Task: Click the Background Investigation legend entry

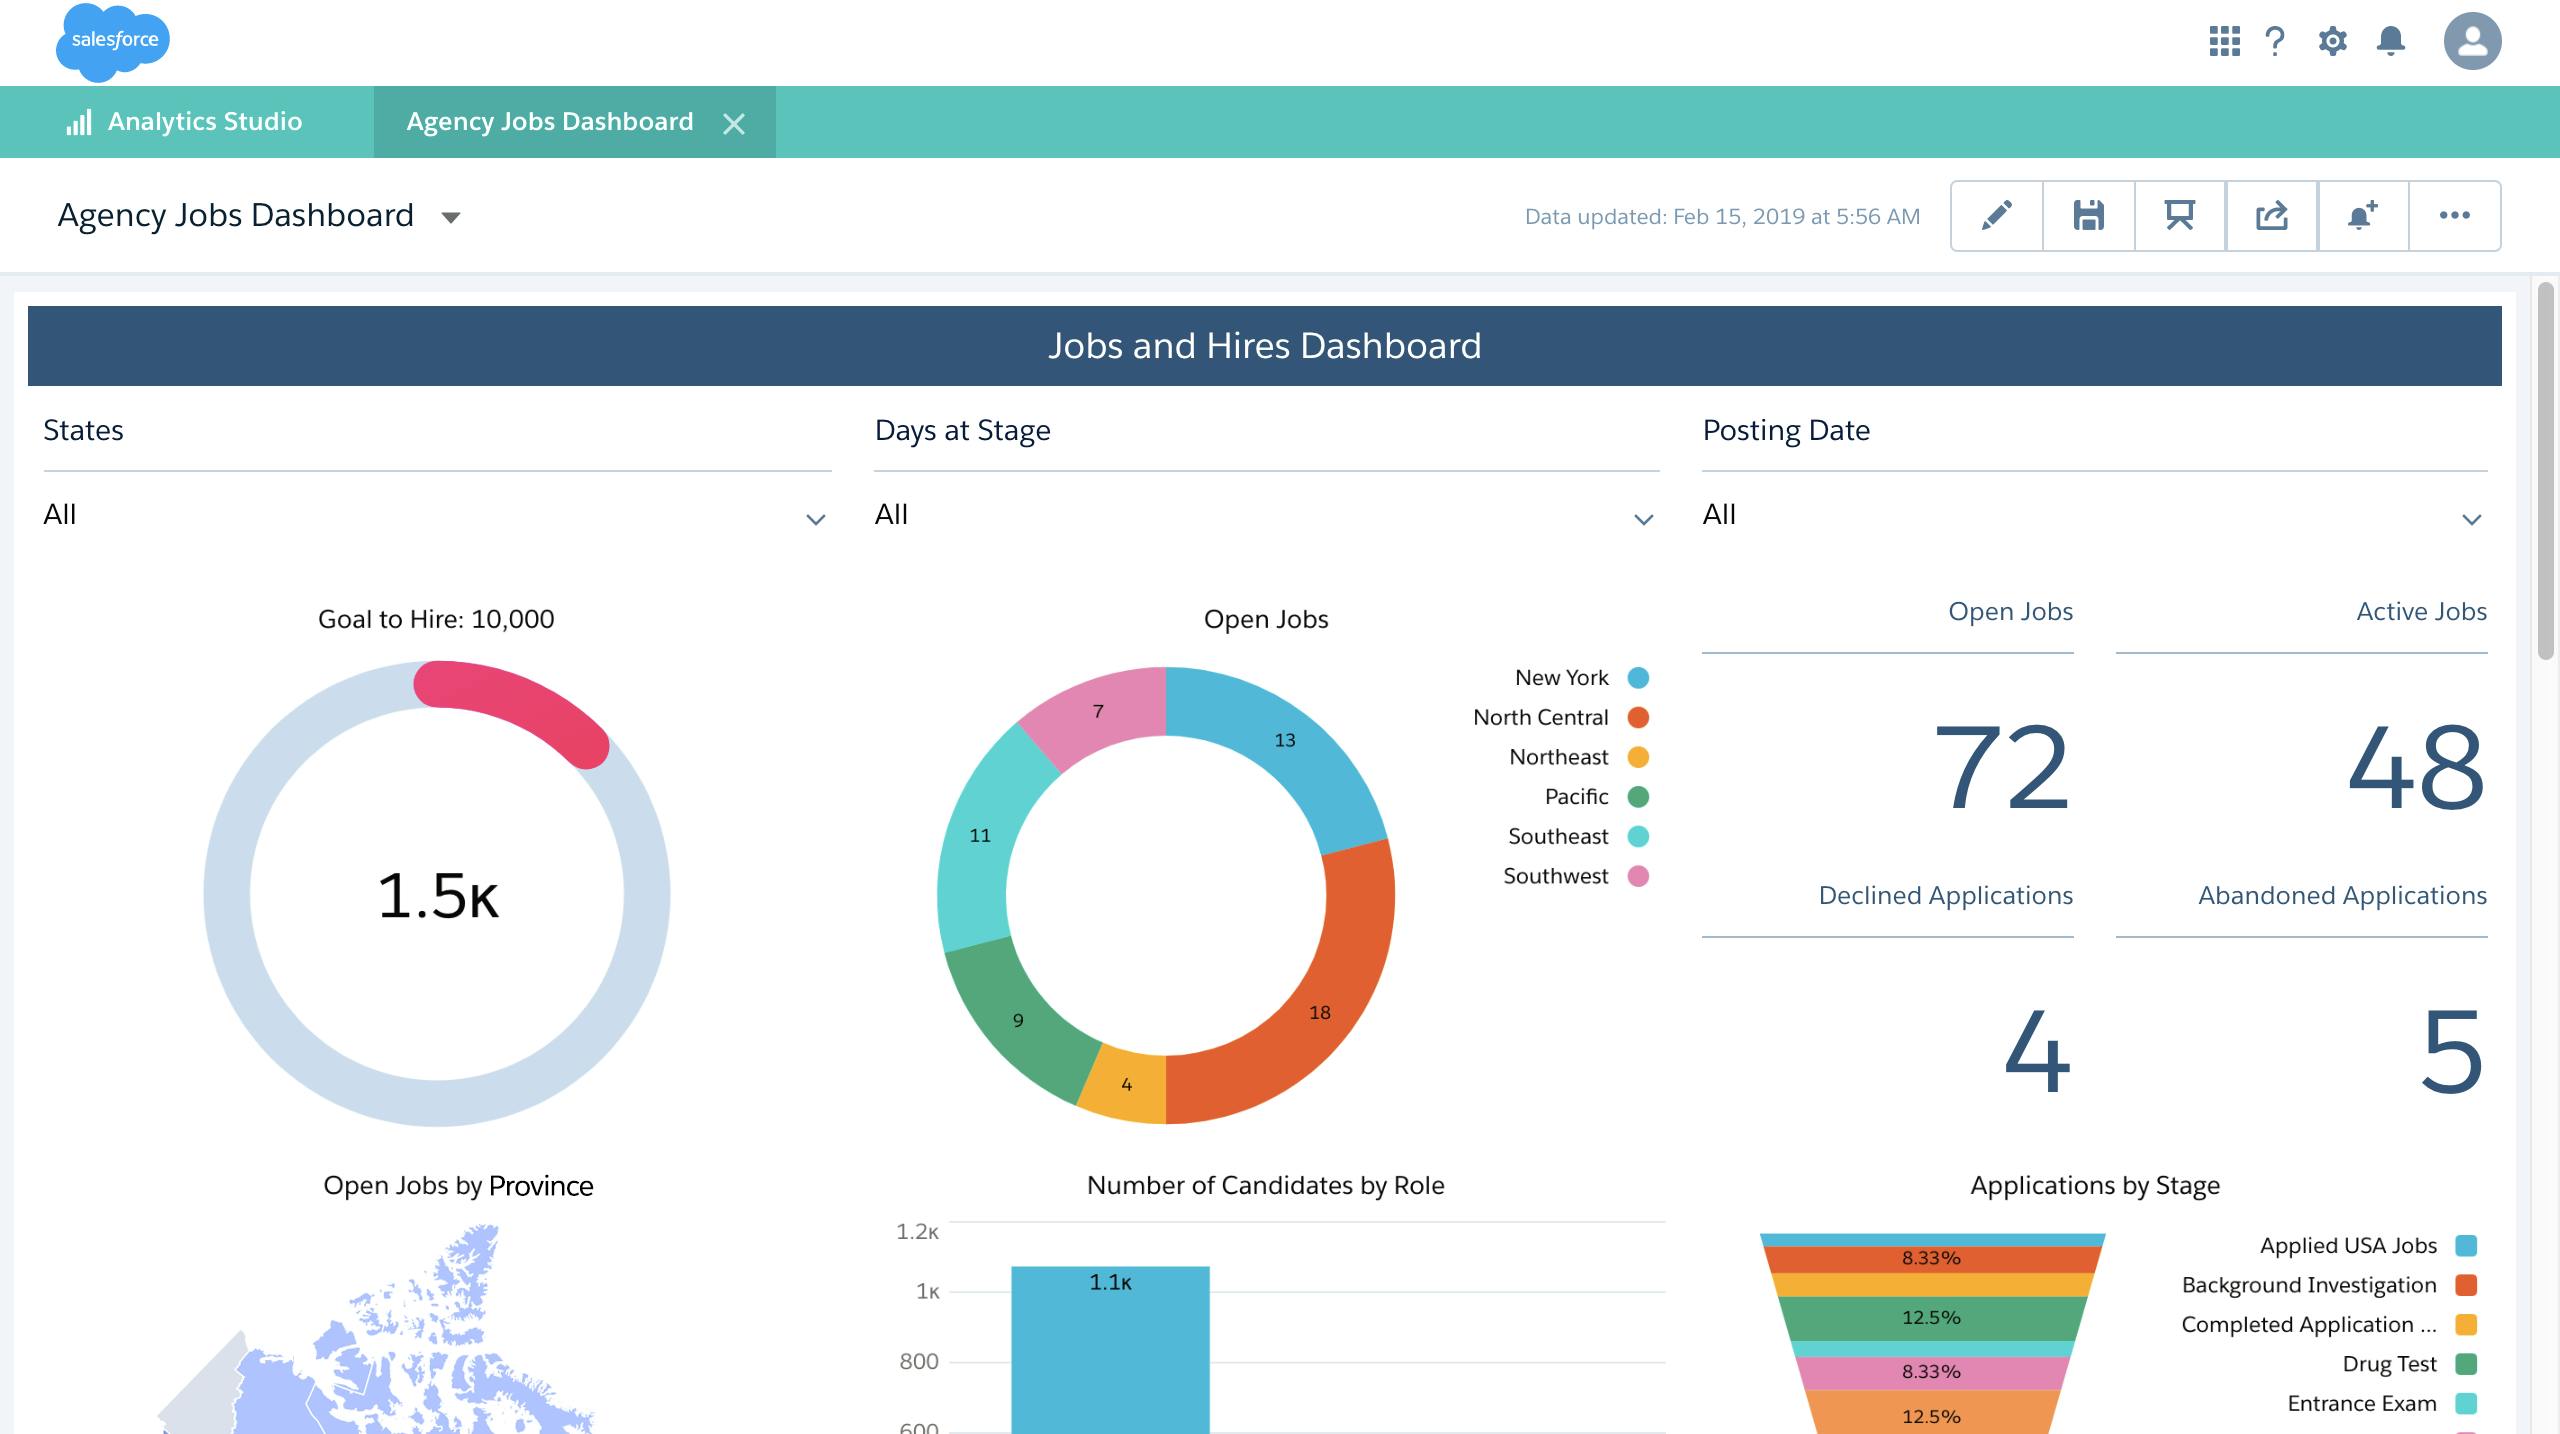Action: (x=2329, y=1285)
